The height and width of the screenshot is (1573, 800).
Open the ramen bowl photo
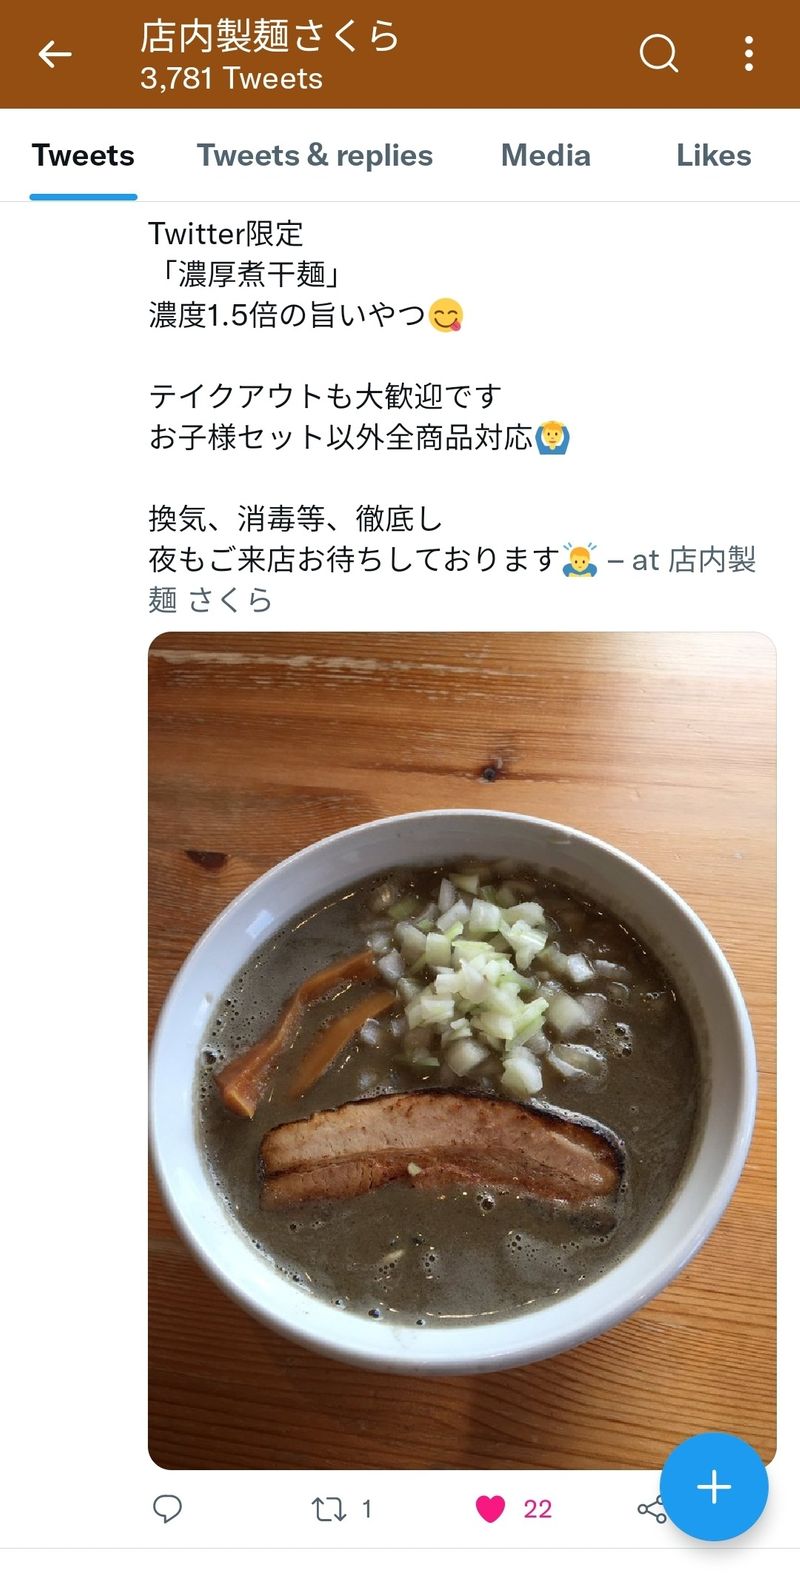(x=462, y=1050)
